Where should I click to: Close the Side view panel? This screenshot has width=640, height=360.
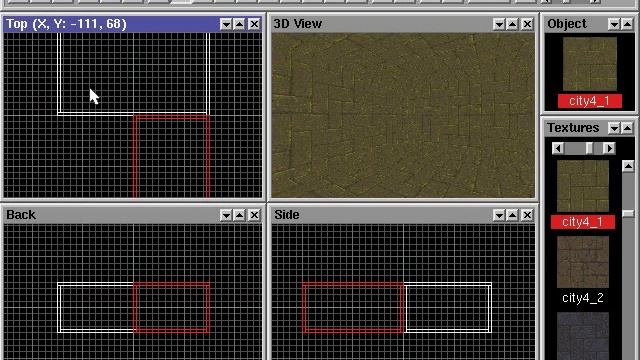527,215
